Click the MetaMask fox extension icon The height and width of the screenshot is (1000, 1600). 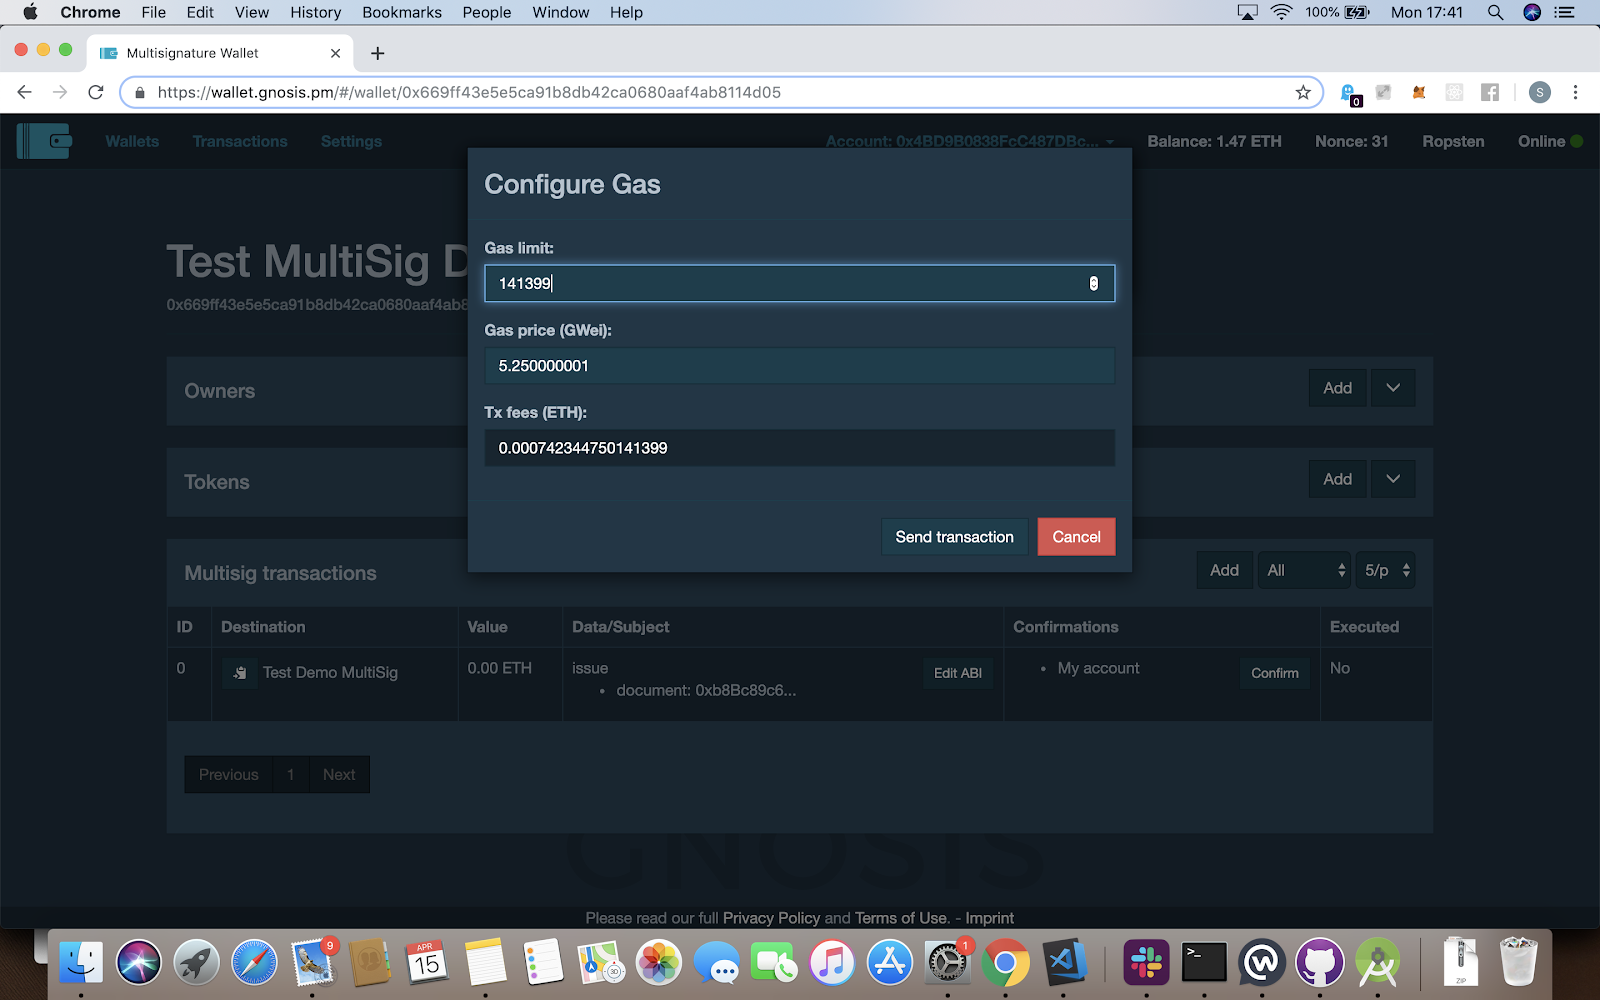click(1418, 92)
